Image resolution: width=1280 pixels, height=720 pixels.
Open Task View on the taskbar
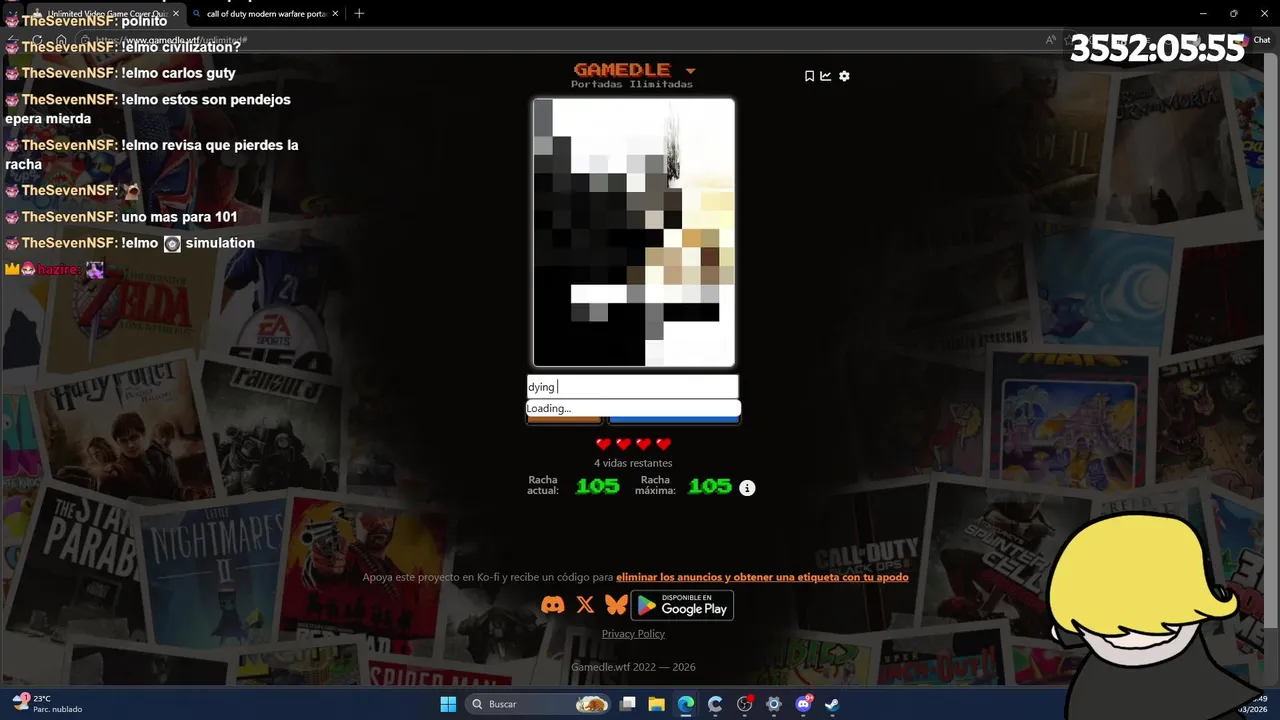pos(628,704)
